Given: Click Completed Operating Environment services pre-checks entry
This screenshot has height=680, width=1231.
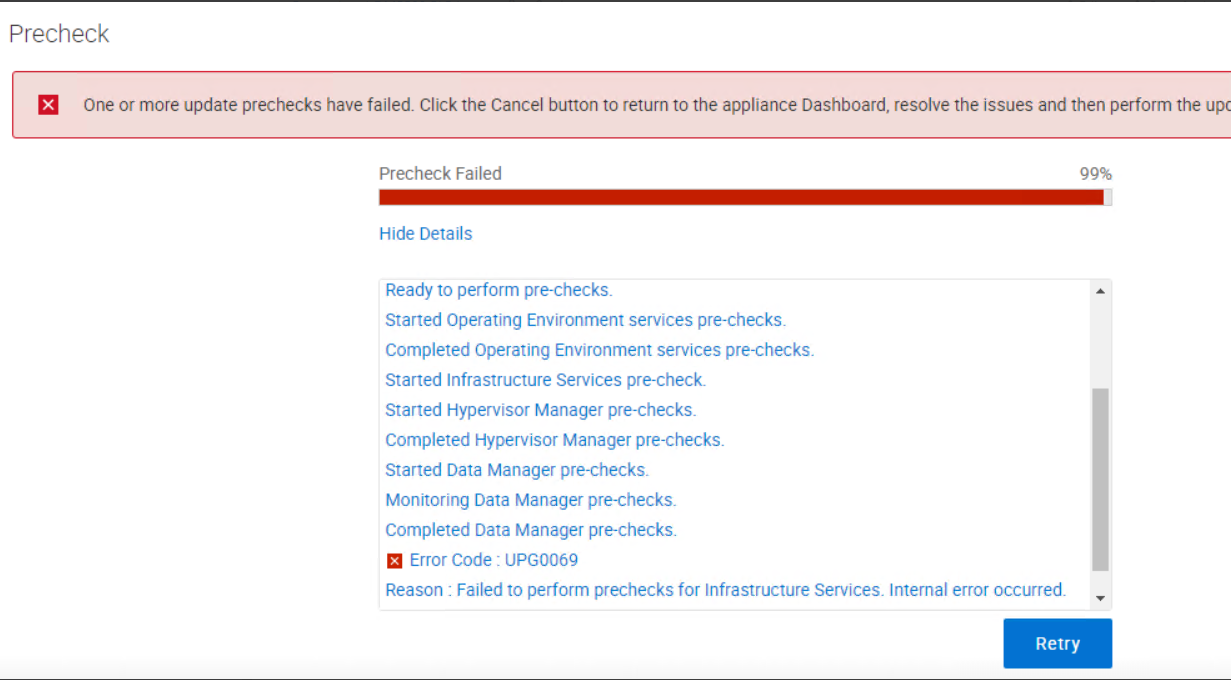Looking at the screenshot, I should tap(600, 349).
